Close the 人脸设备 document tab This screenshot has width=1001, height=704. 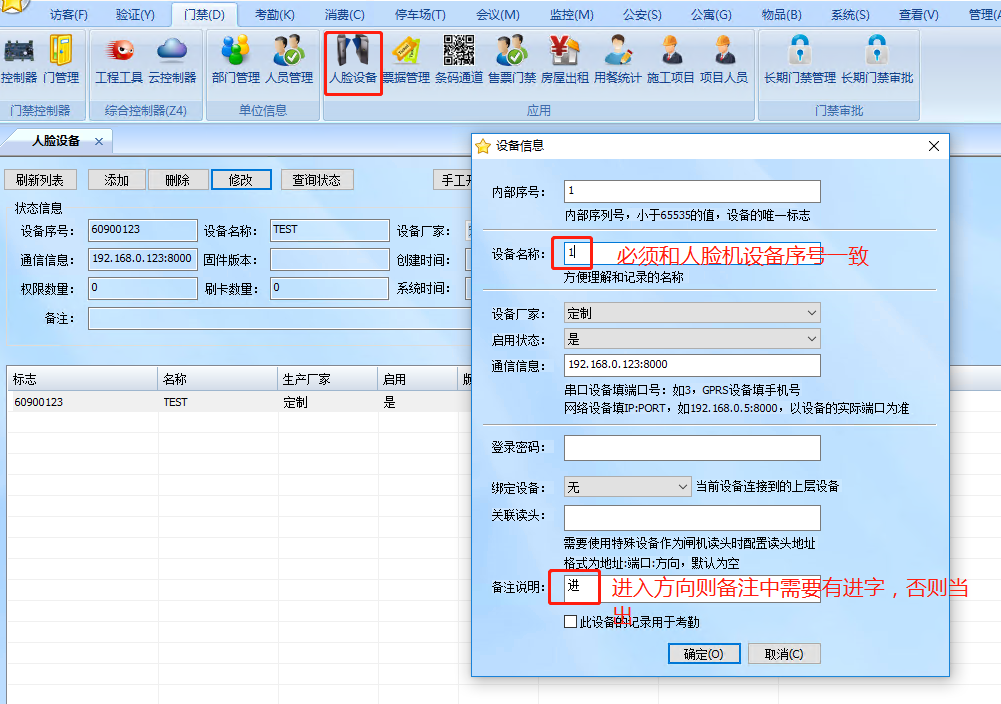99,142
